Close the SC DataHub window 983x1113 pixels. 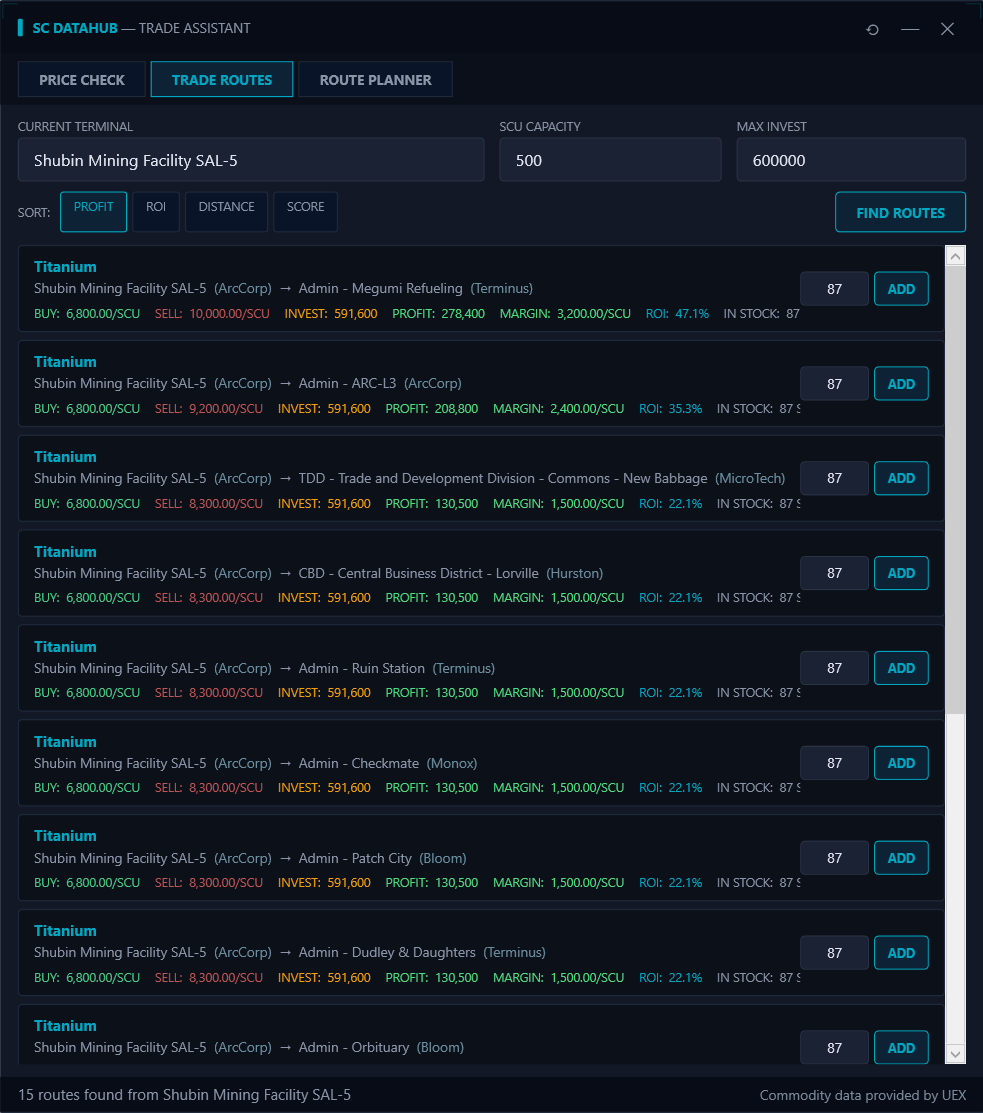tap(947, 29)
